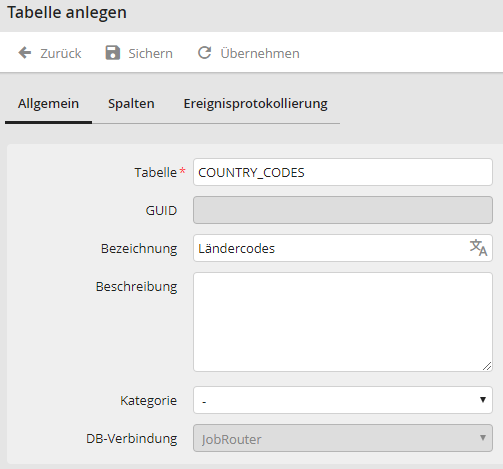Viewport: 503px width, 469px height.
Task: Click the circular refresh arrow icon
Action: (x=205, y=53)
